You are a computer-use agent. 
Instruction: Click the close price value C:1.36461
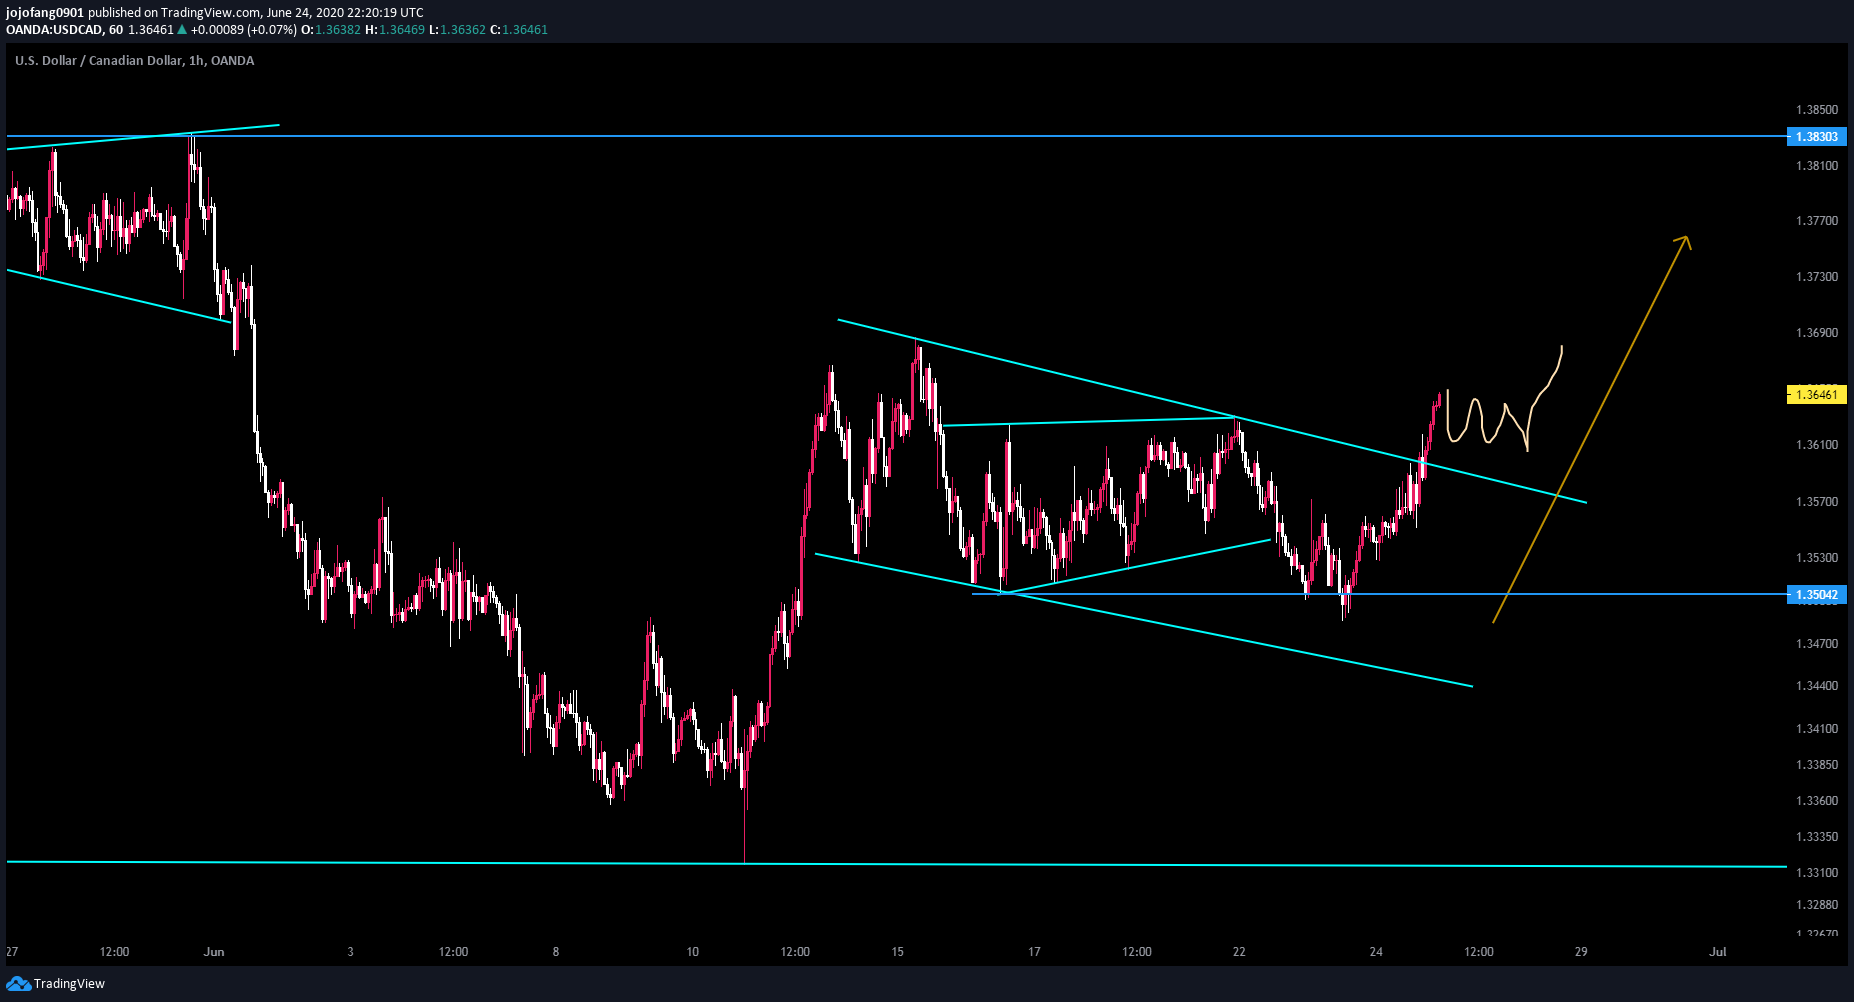pyautogui.click(x=519, y=30)
